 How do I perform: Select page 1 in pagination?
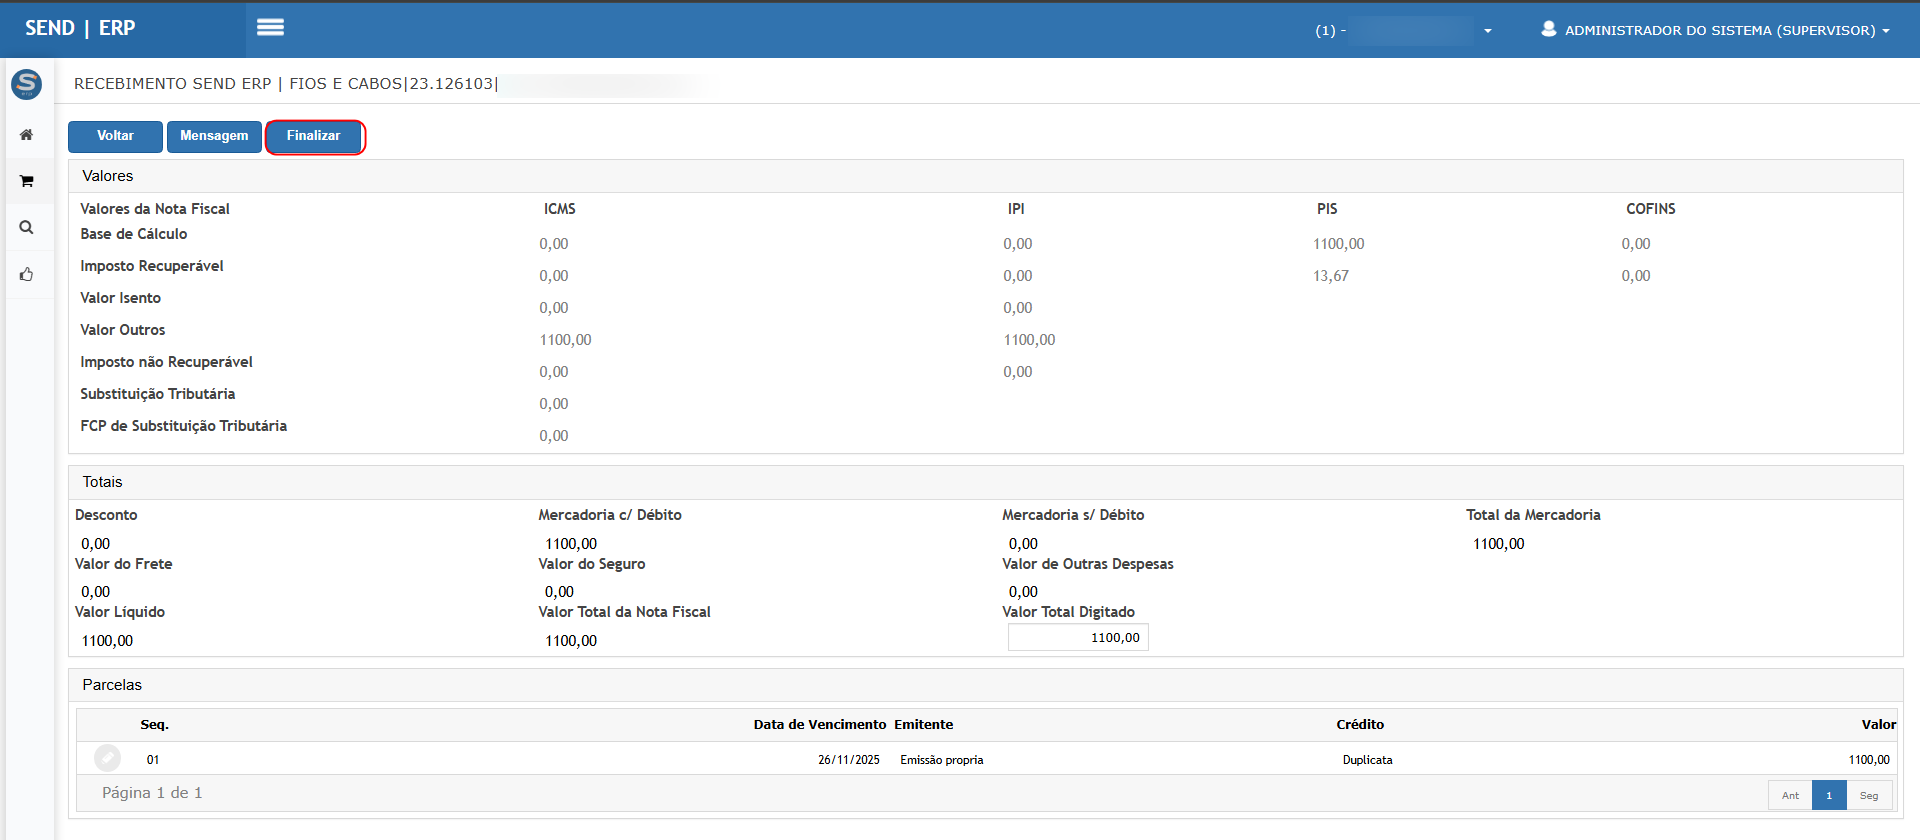1828,796
